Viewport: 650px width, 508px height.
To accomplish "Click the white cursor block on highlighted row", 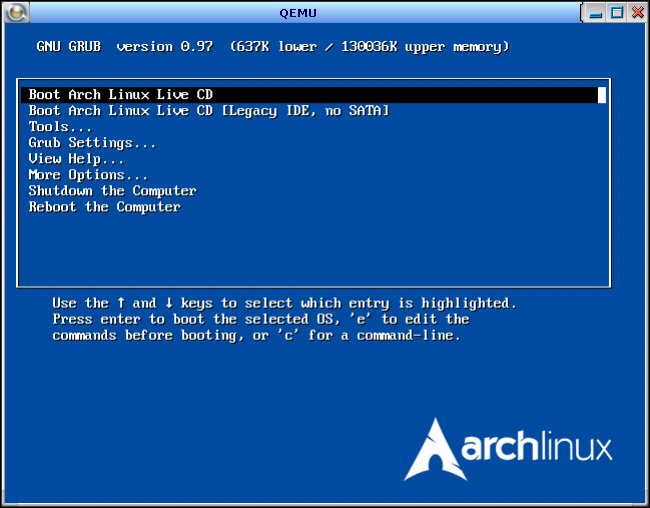I will tap(602, 95).
